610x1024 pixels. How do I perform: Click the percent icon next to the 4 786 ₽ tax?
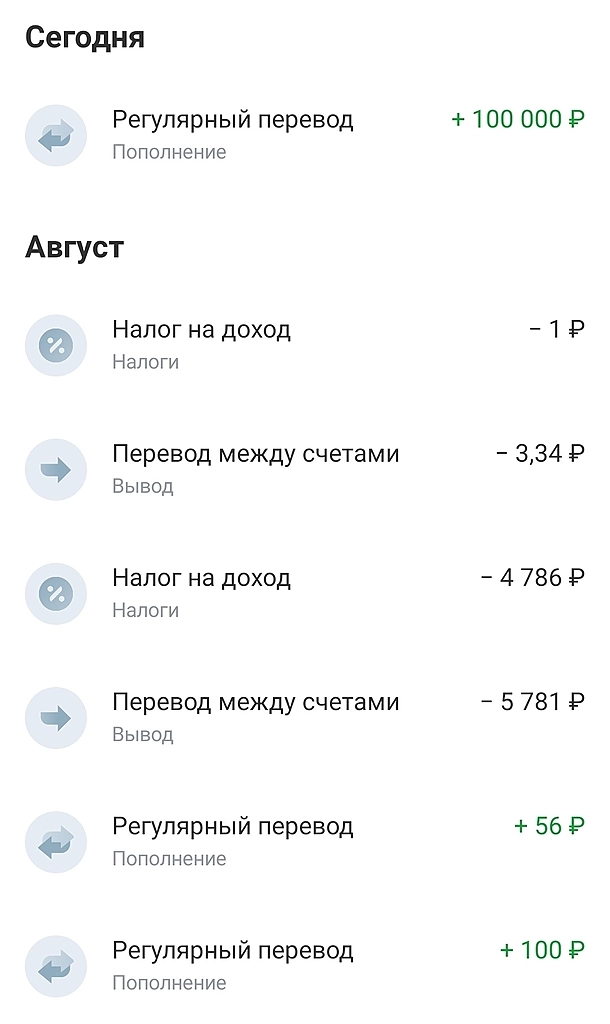56,594
